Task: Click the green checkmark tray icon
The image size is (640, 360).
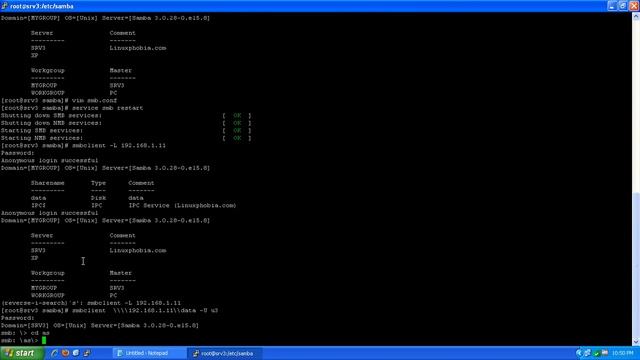Action: 596,353
